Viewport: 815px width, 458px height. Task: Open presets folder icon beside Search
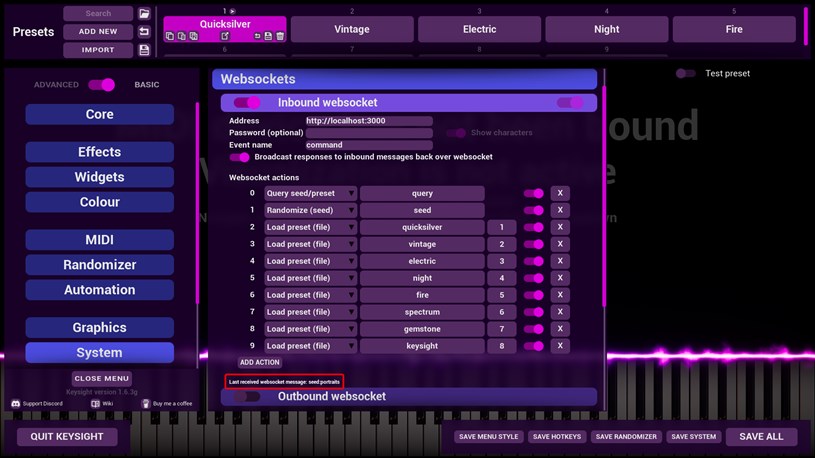(x=144, y=14)
